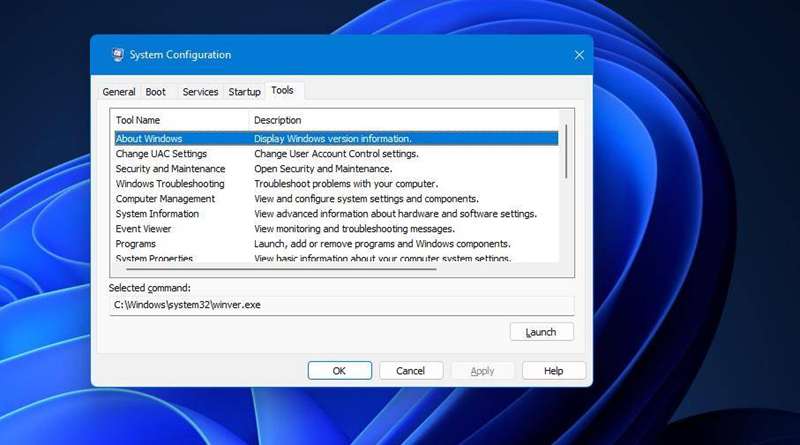Open the Startup tab
Screen dimensions: 800x445
(244, 92)
